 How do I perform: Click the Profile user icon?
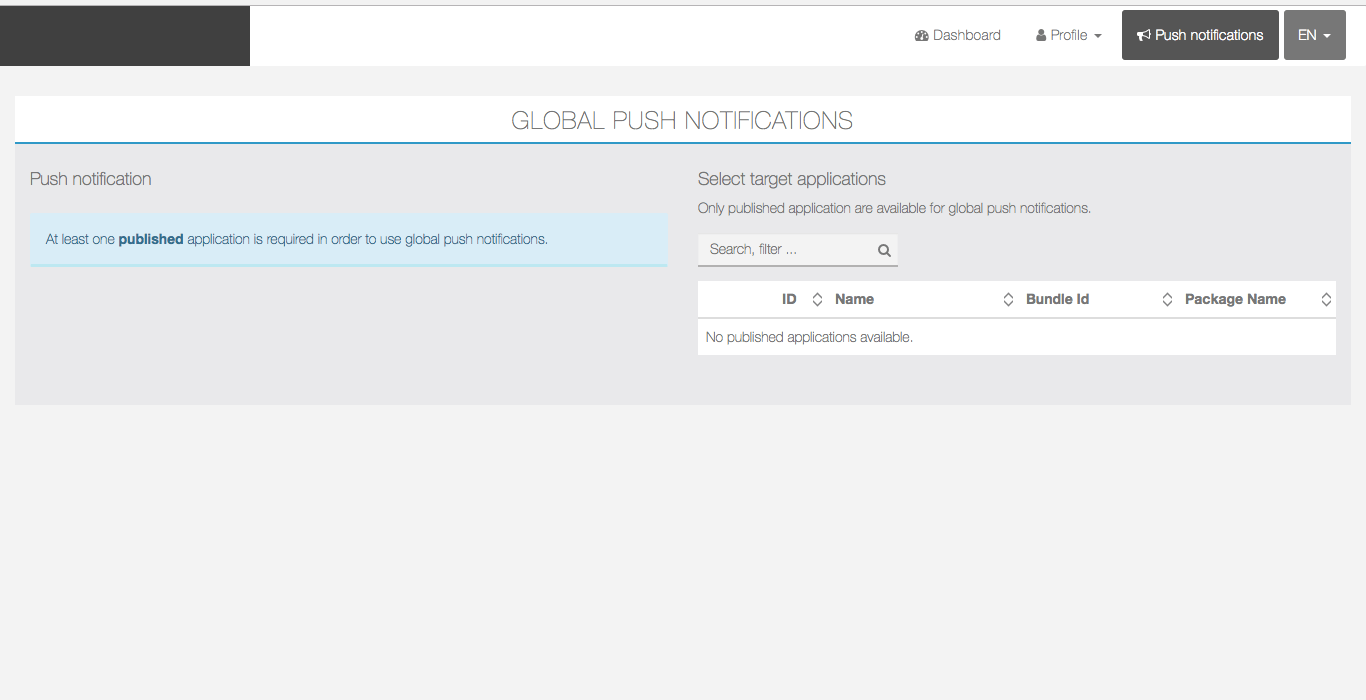pos(1041,36)
